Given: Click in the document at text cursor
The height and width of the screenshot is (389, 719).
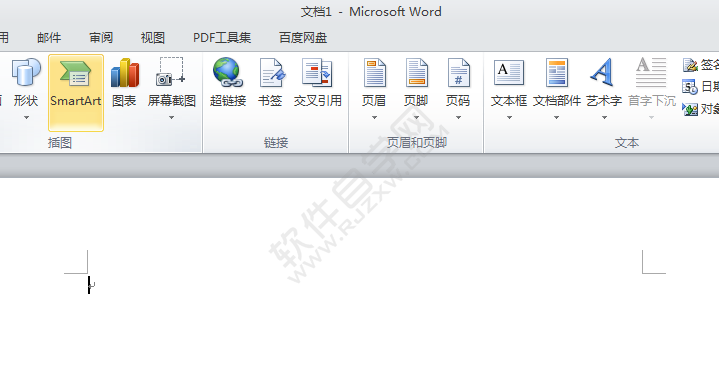Looking at the screenshot, I should pos(89,285).
